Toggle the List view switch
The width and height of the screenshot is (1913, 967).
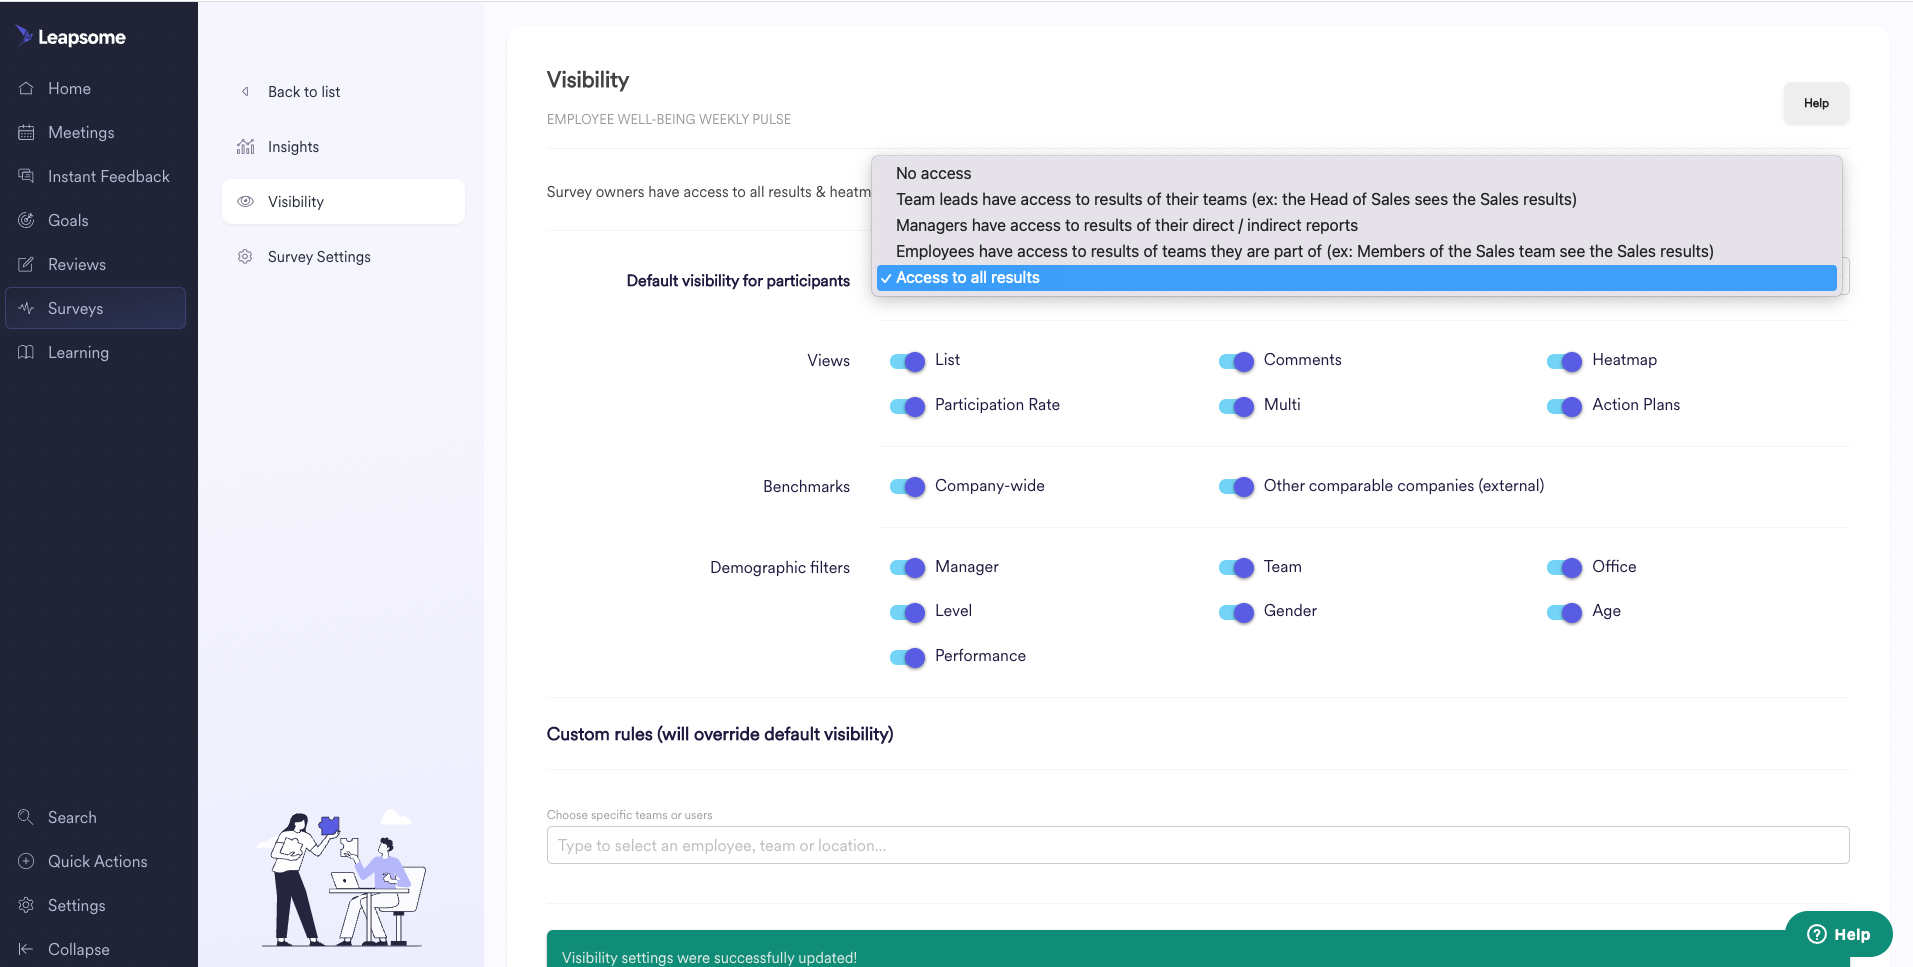point(907,361)
